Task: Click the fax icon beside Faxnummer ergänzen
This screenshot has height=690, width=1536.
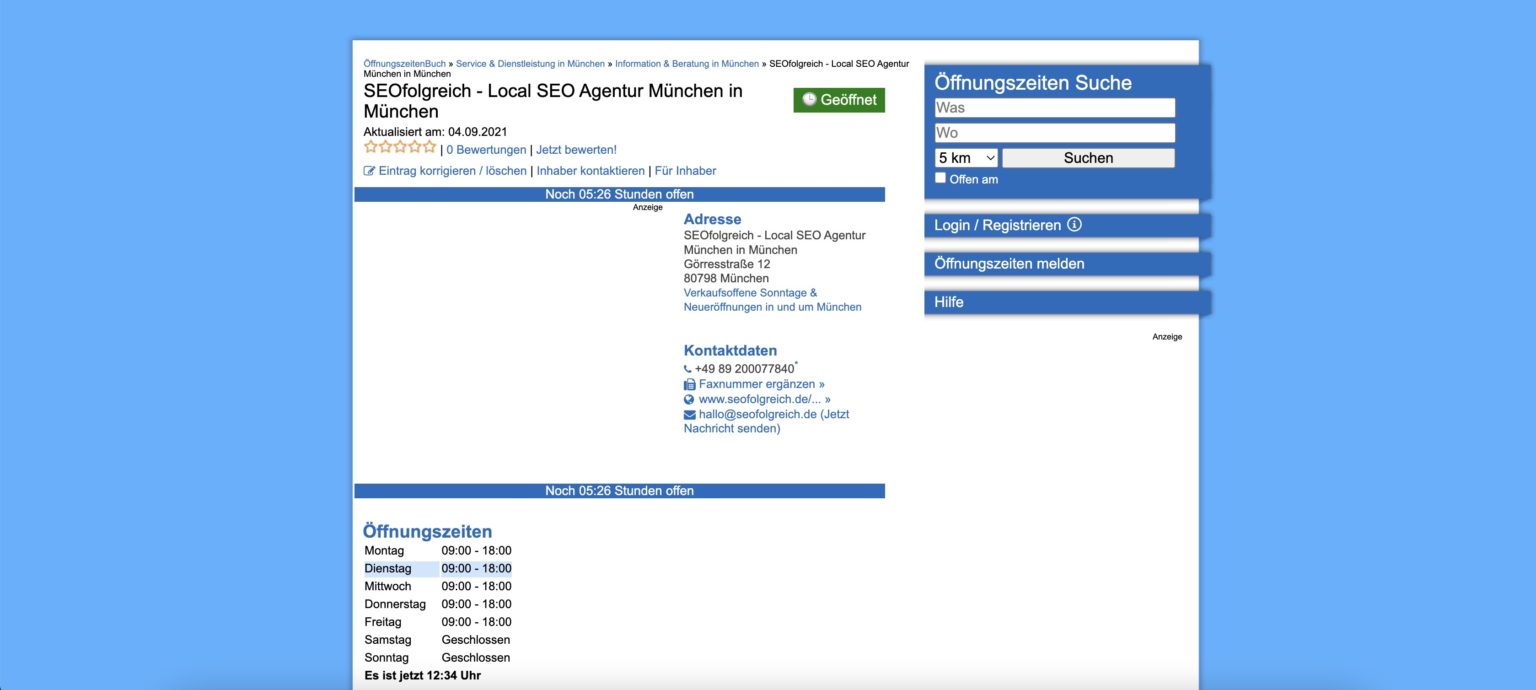Action: coord(689,384)
